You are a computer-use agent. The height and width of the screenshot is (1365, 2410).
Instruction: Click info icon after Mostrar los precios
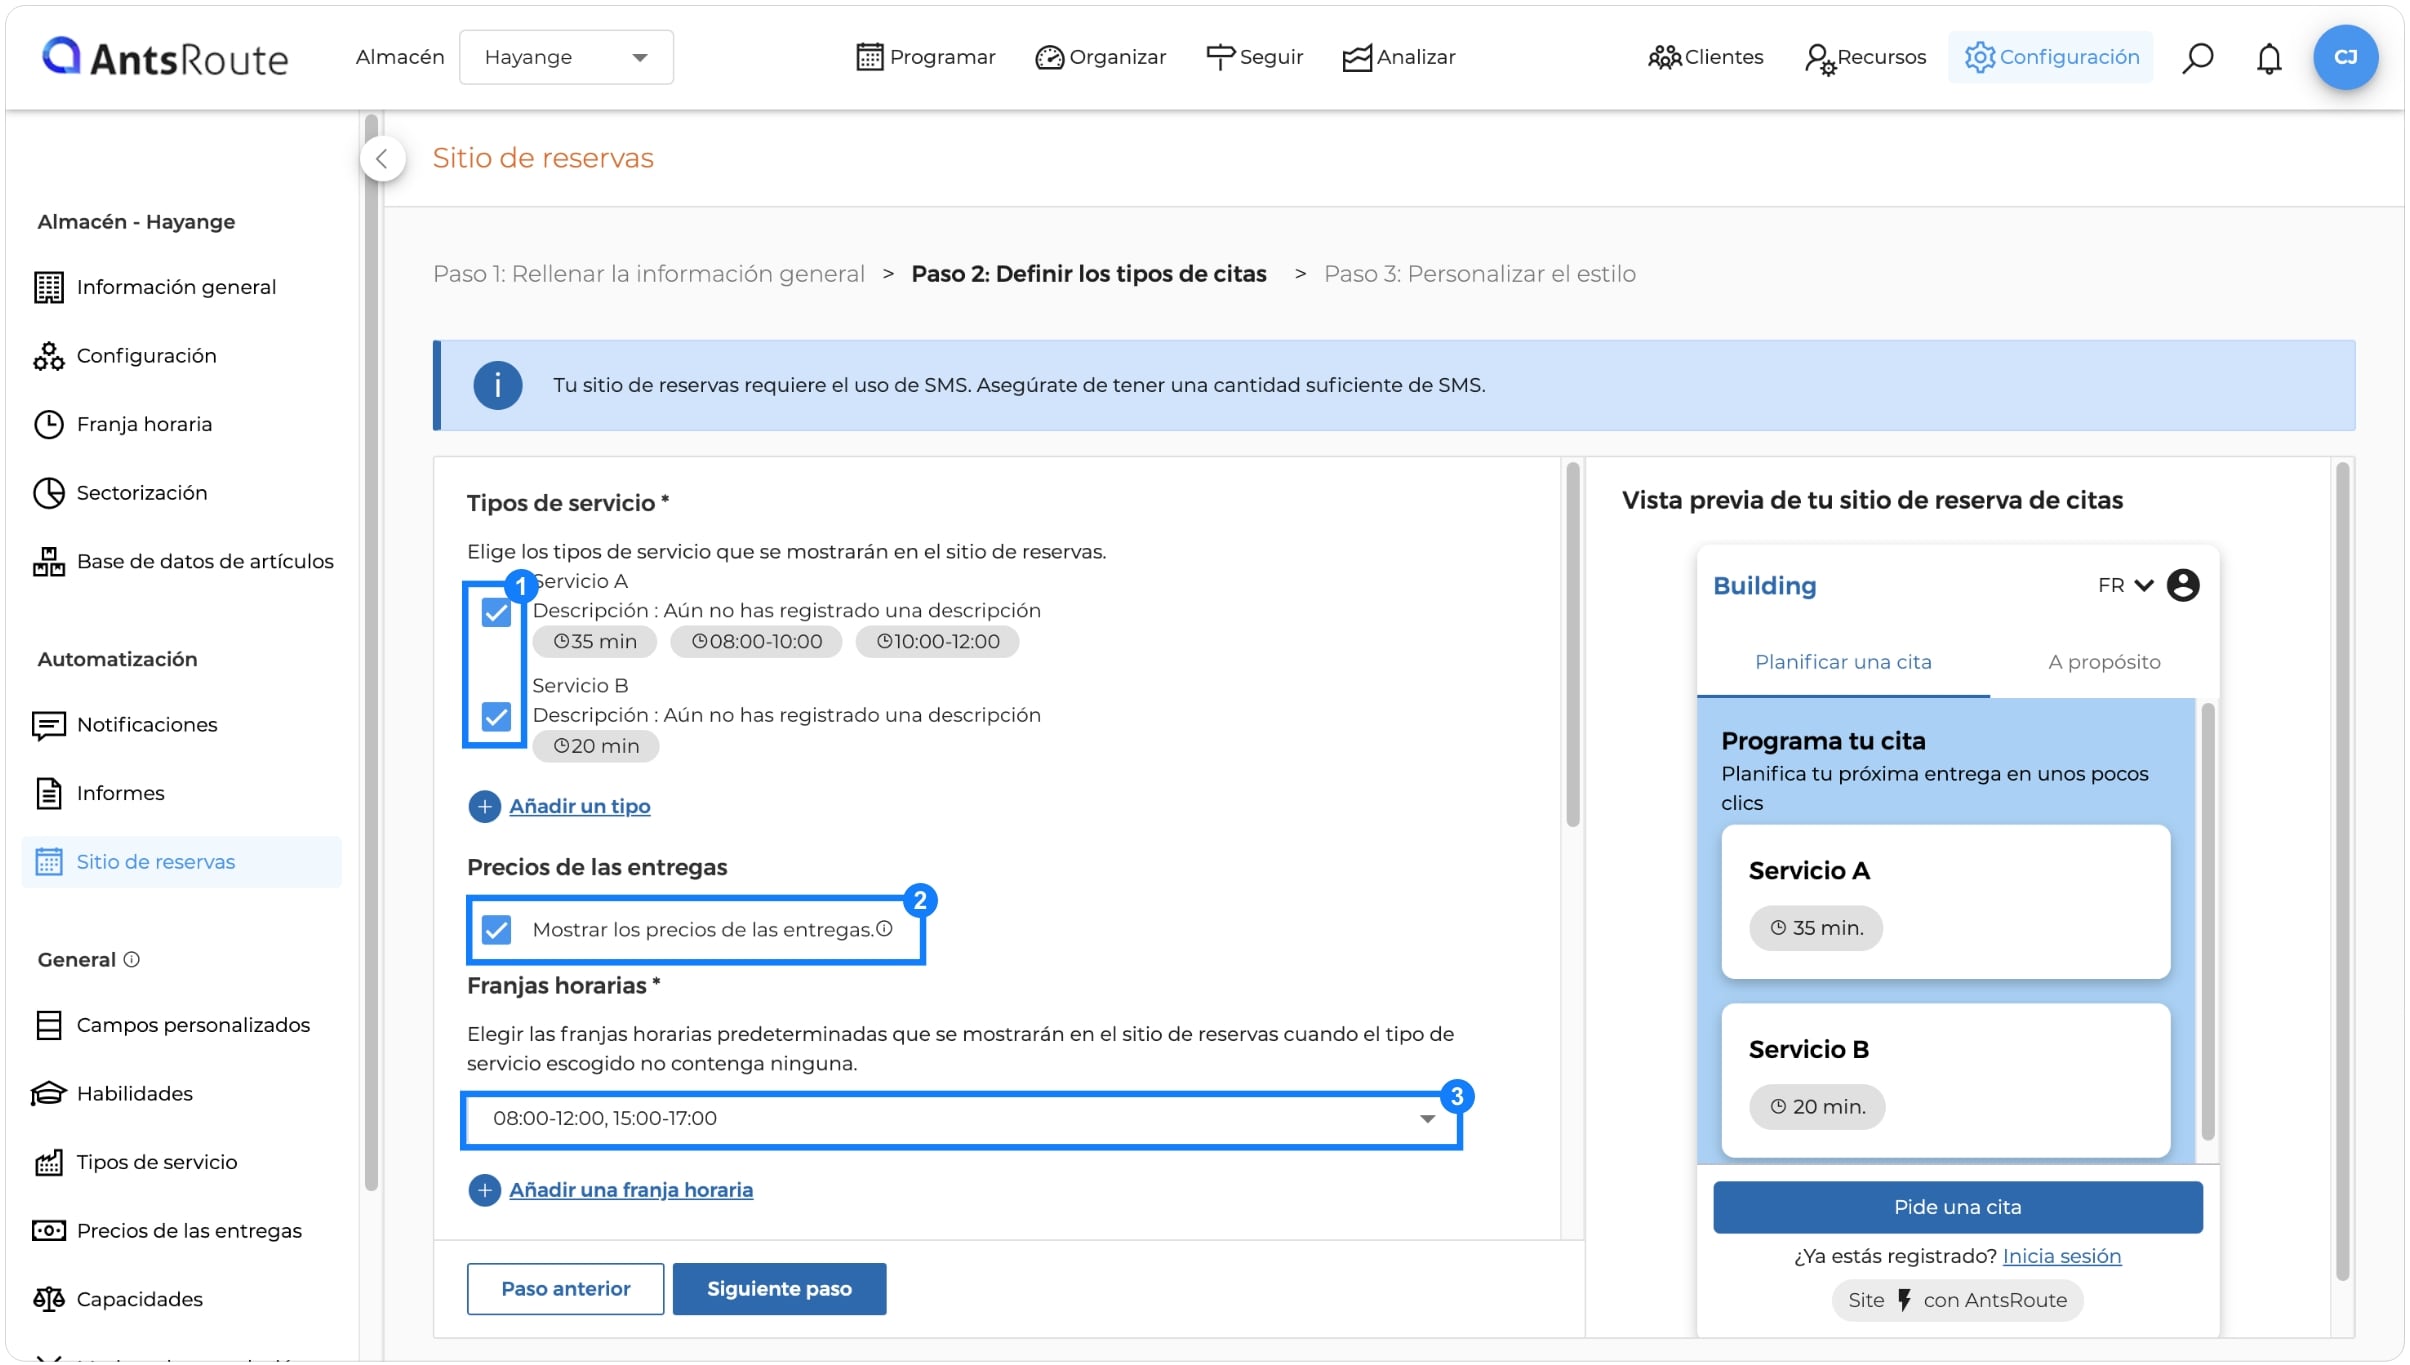pos(884,929)
